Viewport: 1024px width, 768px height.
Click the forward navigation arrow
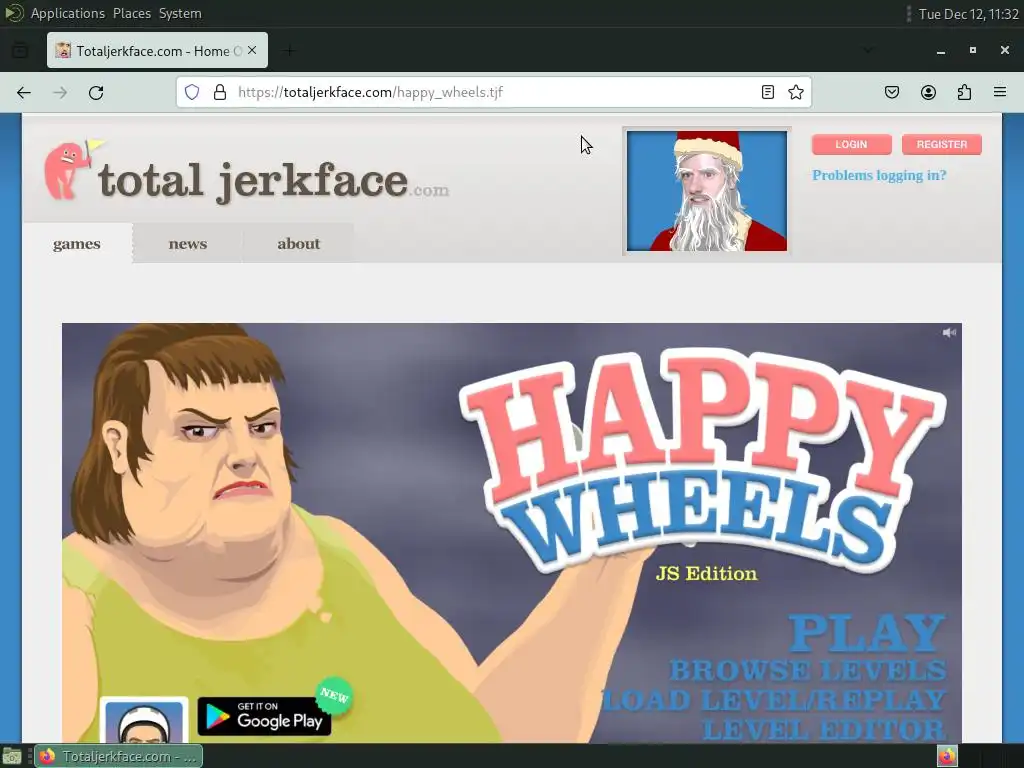(60, 93)
